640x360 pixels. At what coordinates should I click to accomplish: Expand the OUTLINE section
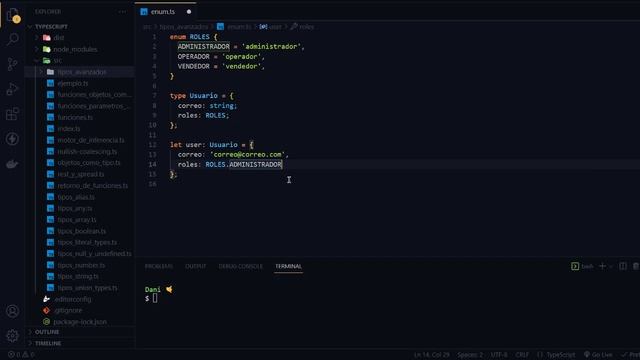tap(30, 332)
